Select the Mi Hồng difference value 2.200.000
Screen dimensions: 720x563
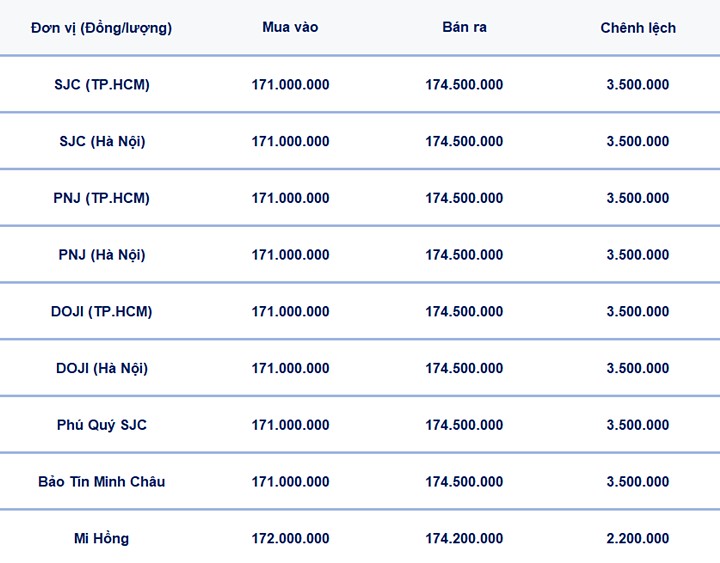pyautogui.click(x=638, y=539)
